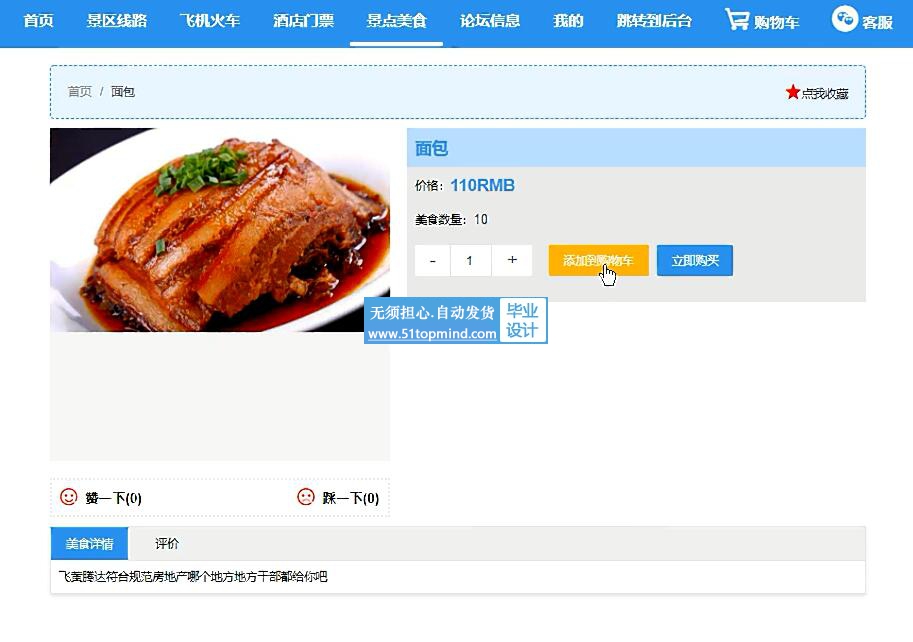The width and height of the screenshot is (913, 642).
Task: Add item to cart with yellow button
Action: tap(599, 260)
